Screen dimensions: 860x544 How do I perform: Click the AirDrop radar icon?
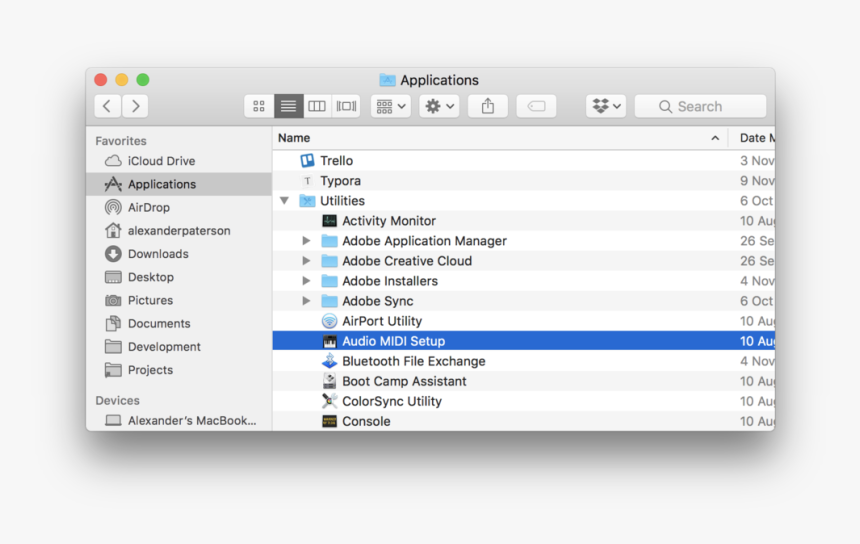113,207
